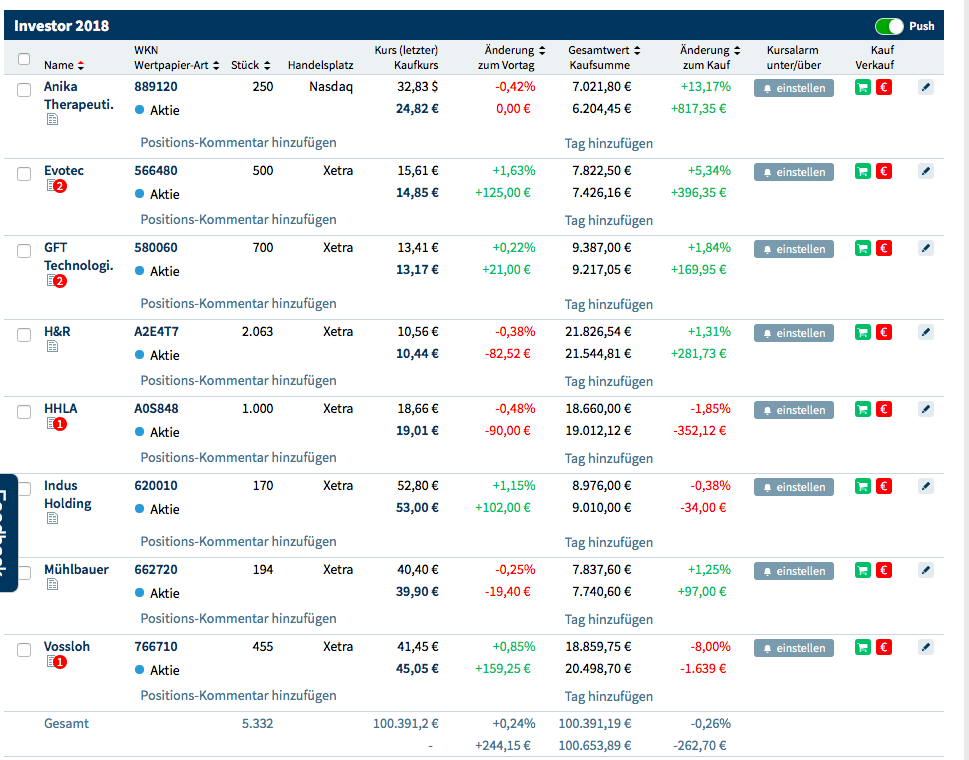Click Tag hinzufügen in the Evotec row
The width and height of the screenshot is (969, 760).
pyautogui.click(x=609, y=221)
